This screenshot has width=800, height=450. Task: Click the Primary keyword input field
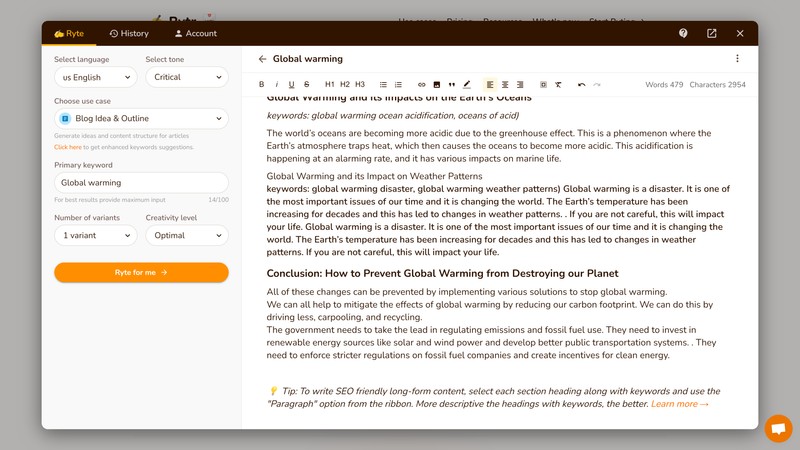click(x=141, y=183)
